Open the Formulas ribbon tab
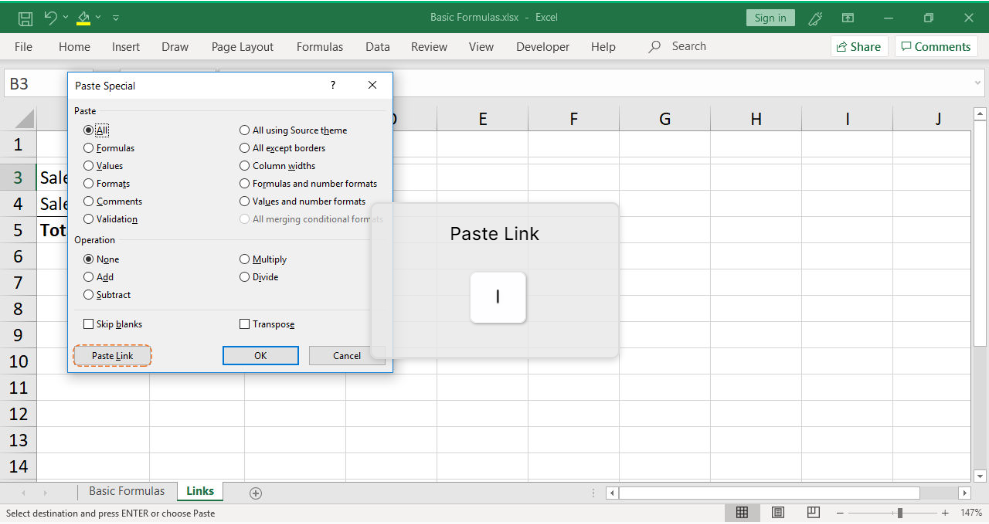 pos(320,47)
